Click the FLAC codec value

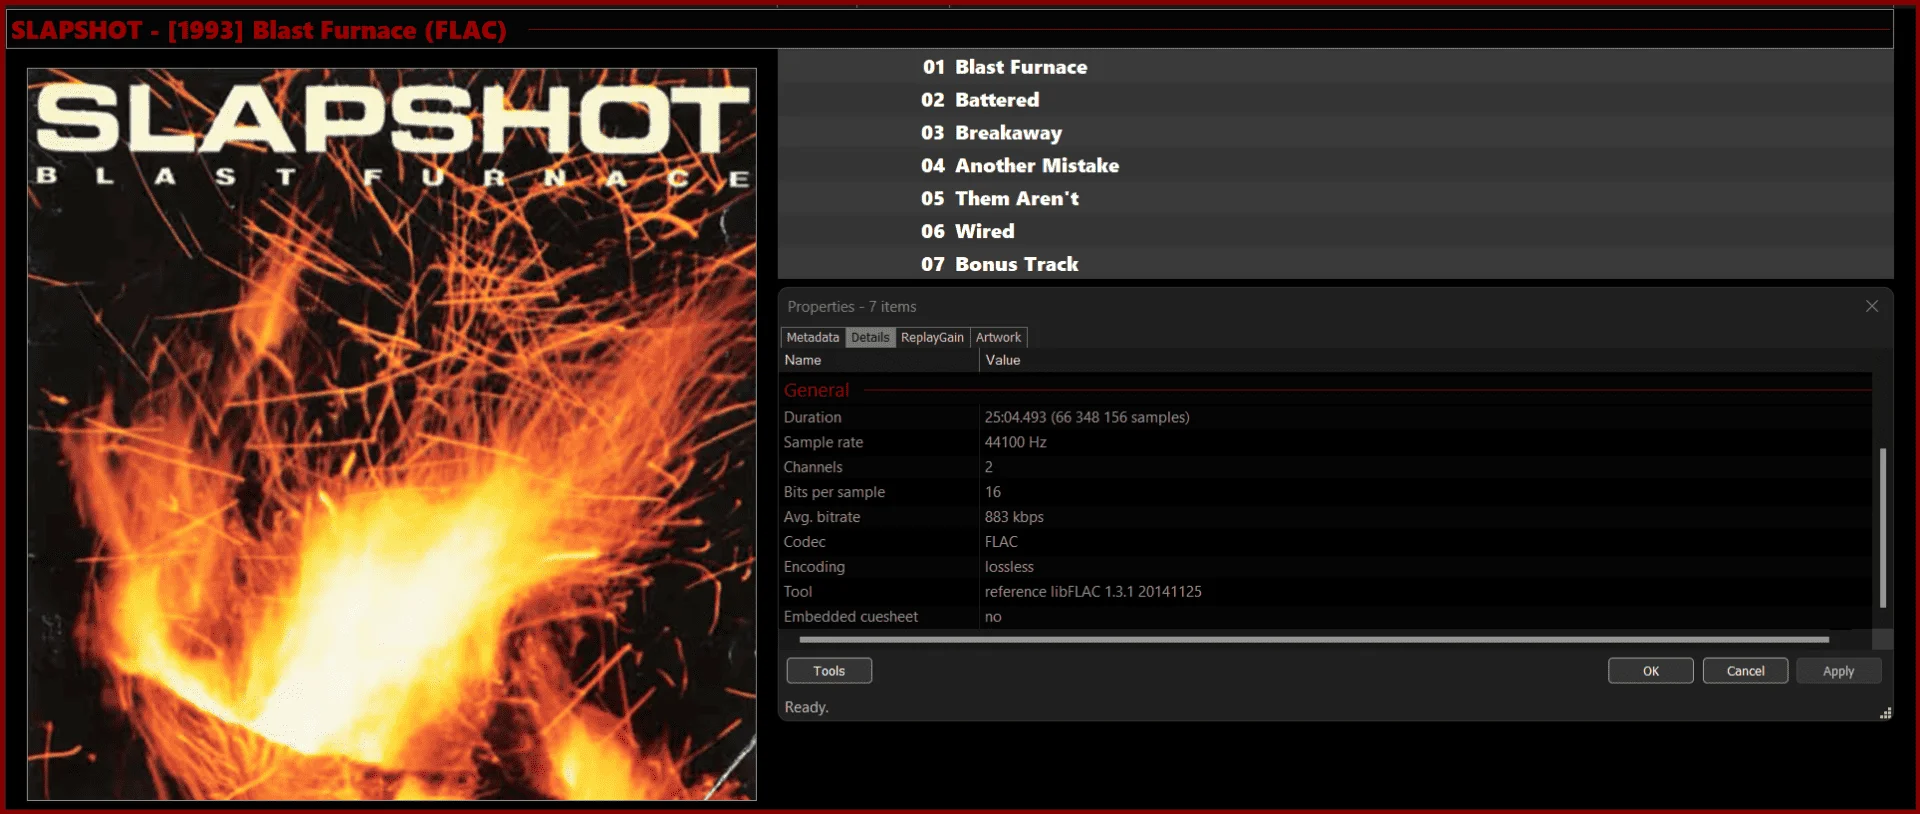[x=1001, y=542]
